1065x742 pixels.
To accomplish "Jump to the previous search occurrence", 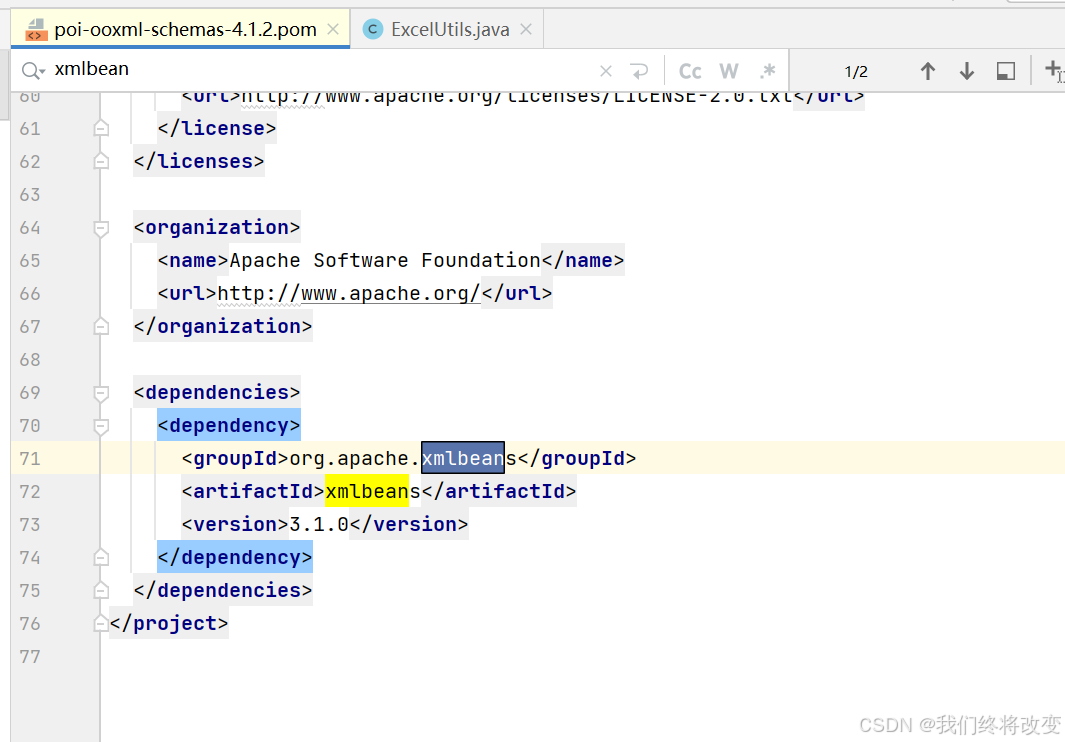I will point(928,70).
